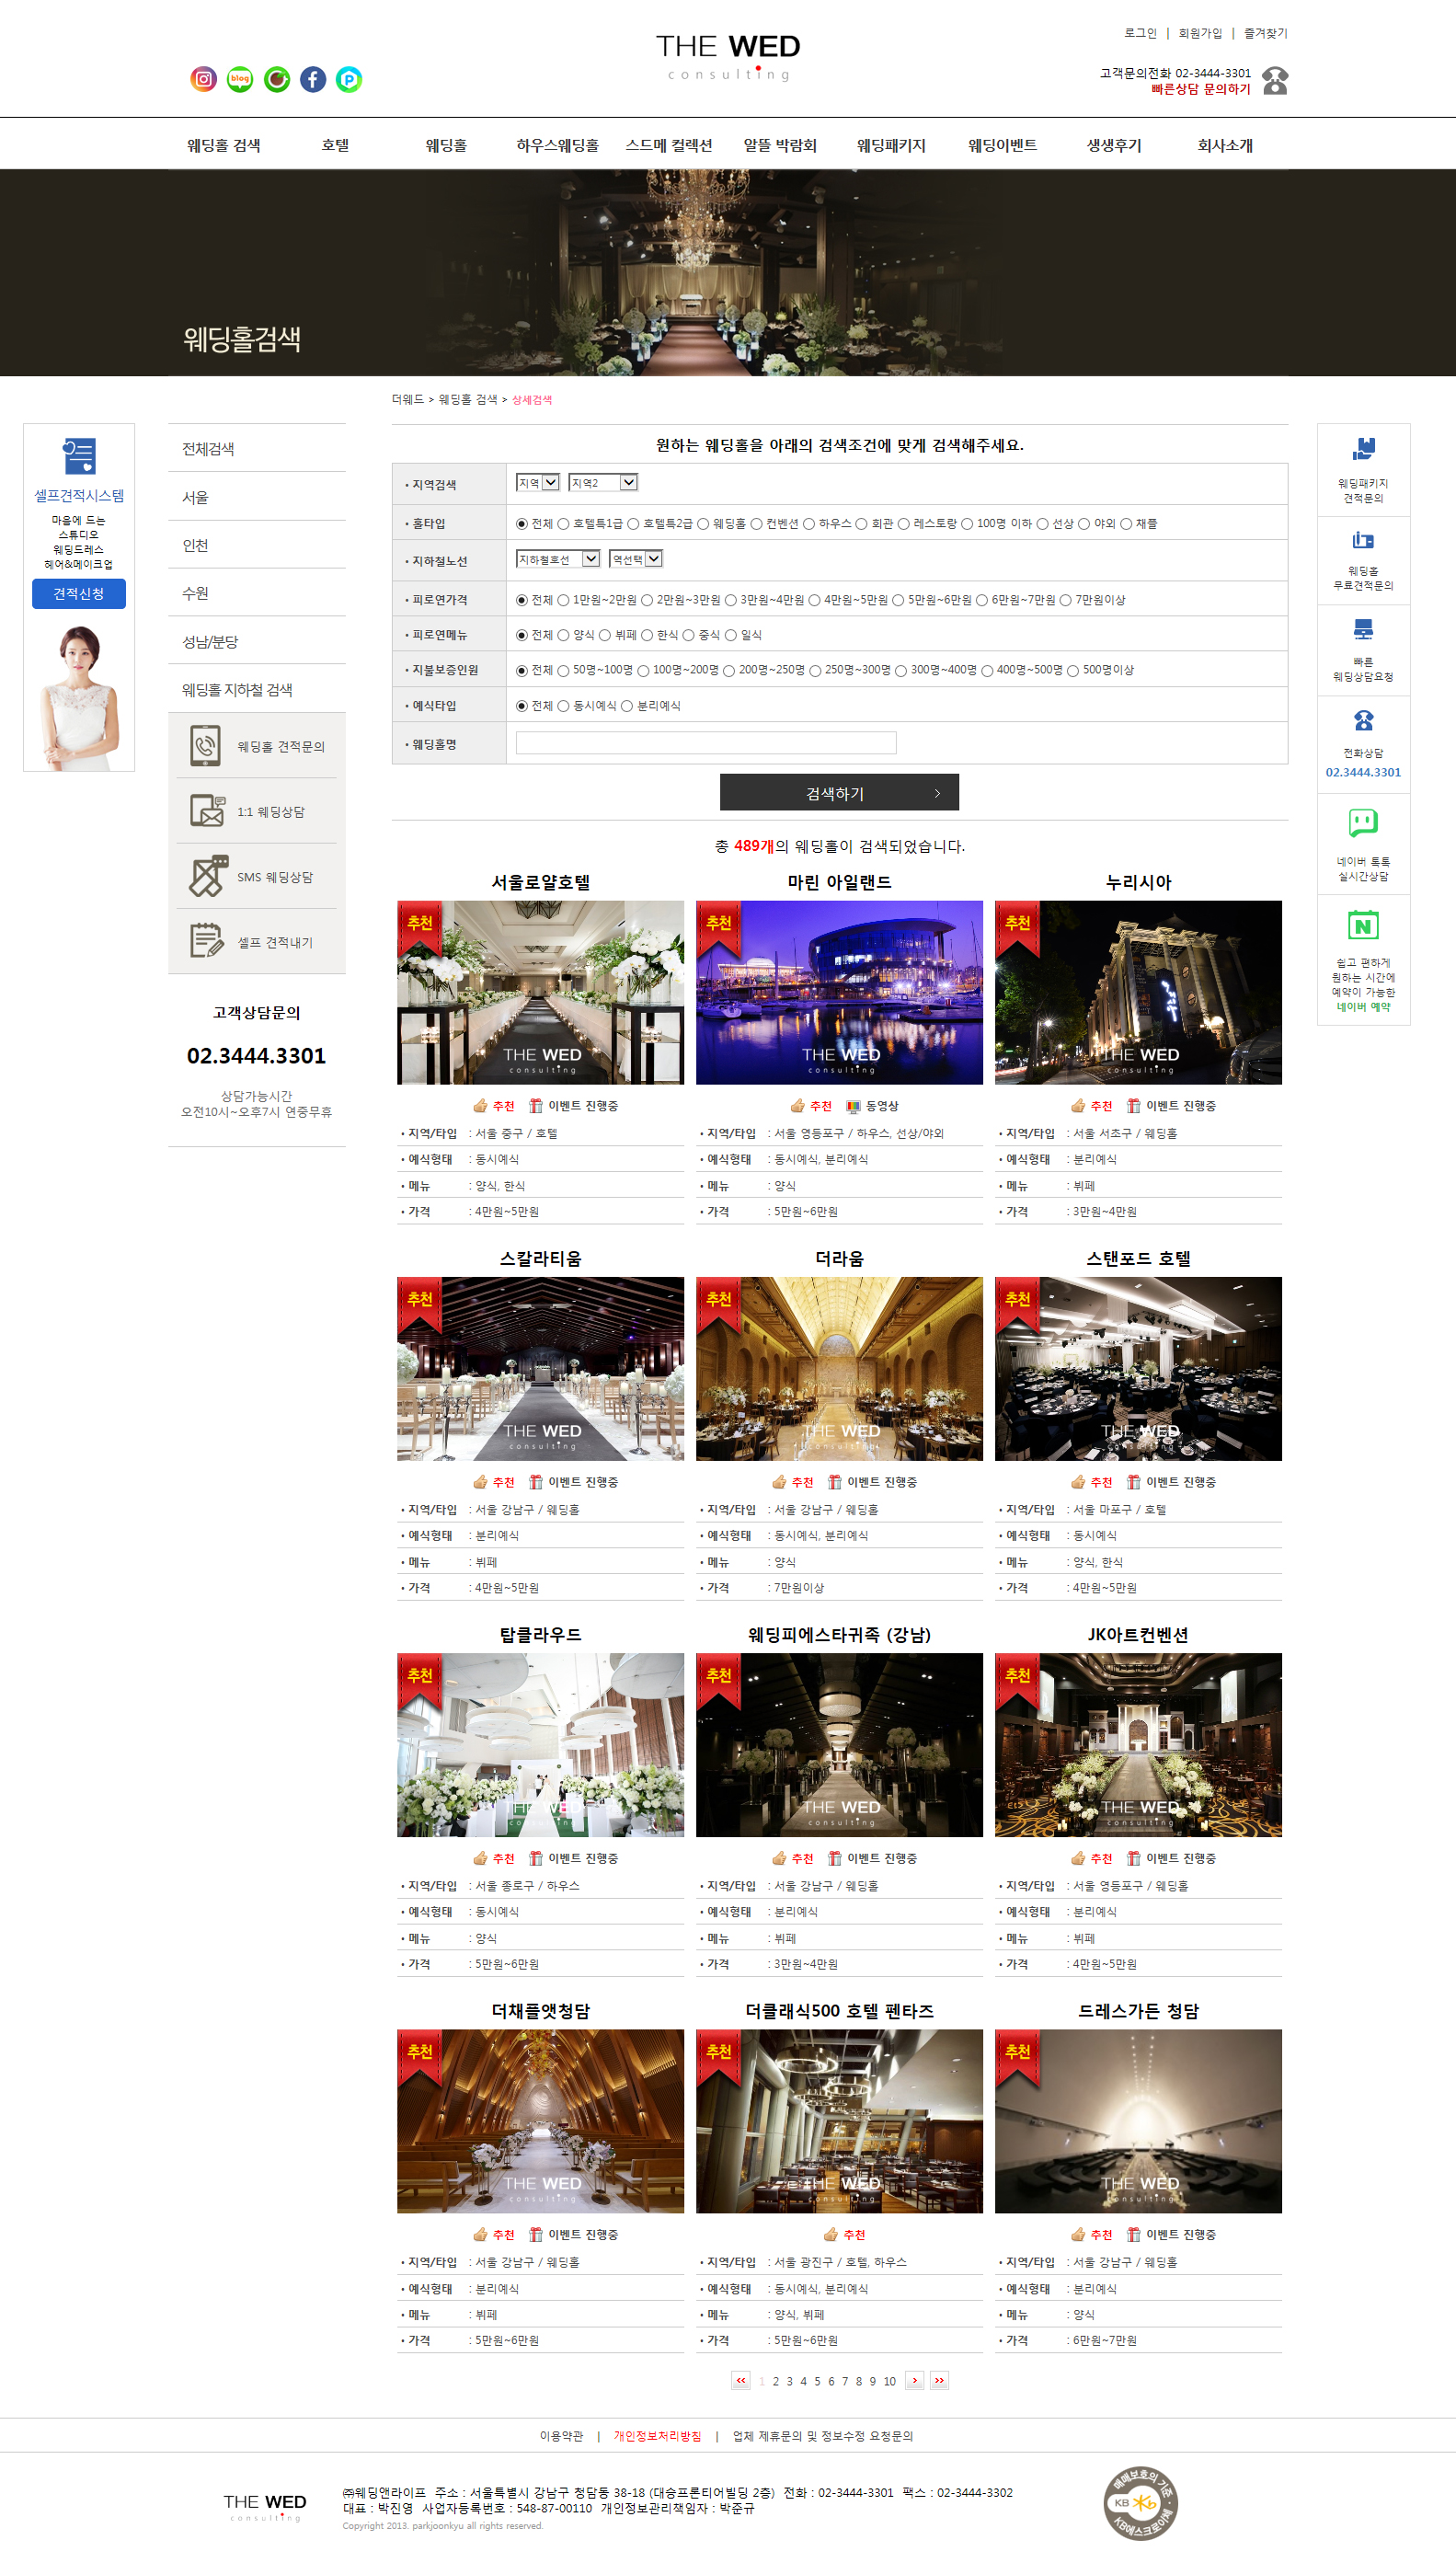Select 분리예식 ceremony type radio

click(x=627, y=706)
